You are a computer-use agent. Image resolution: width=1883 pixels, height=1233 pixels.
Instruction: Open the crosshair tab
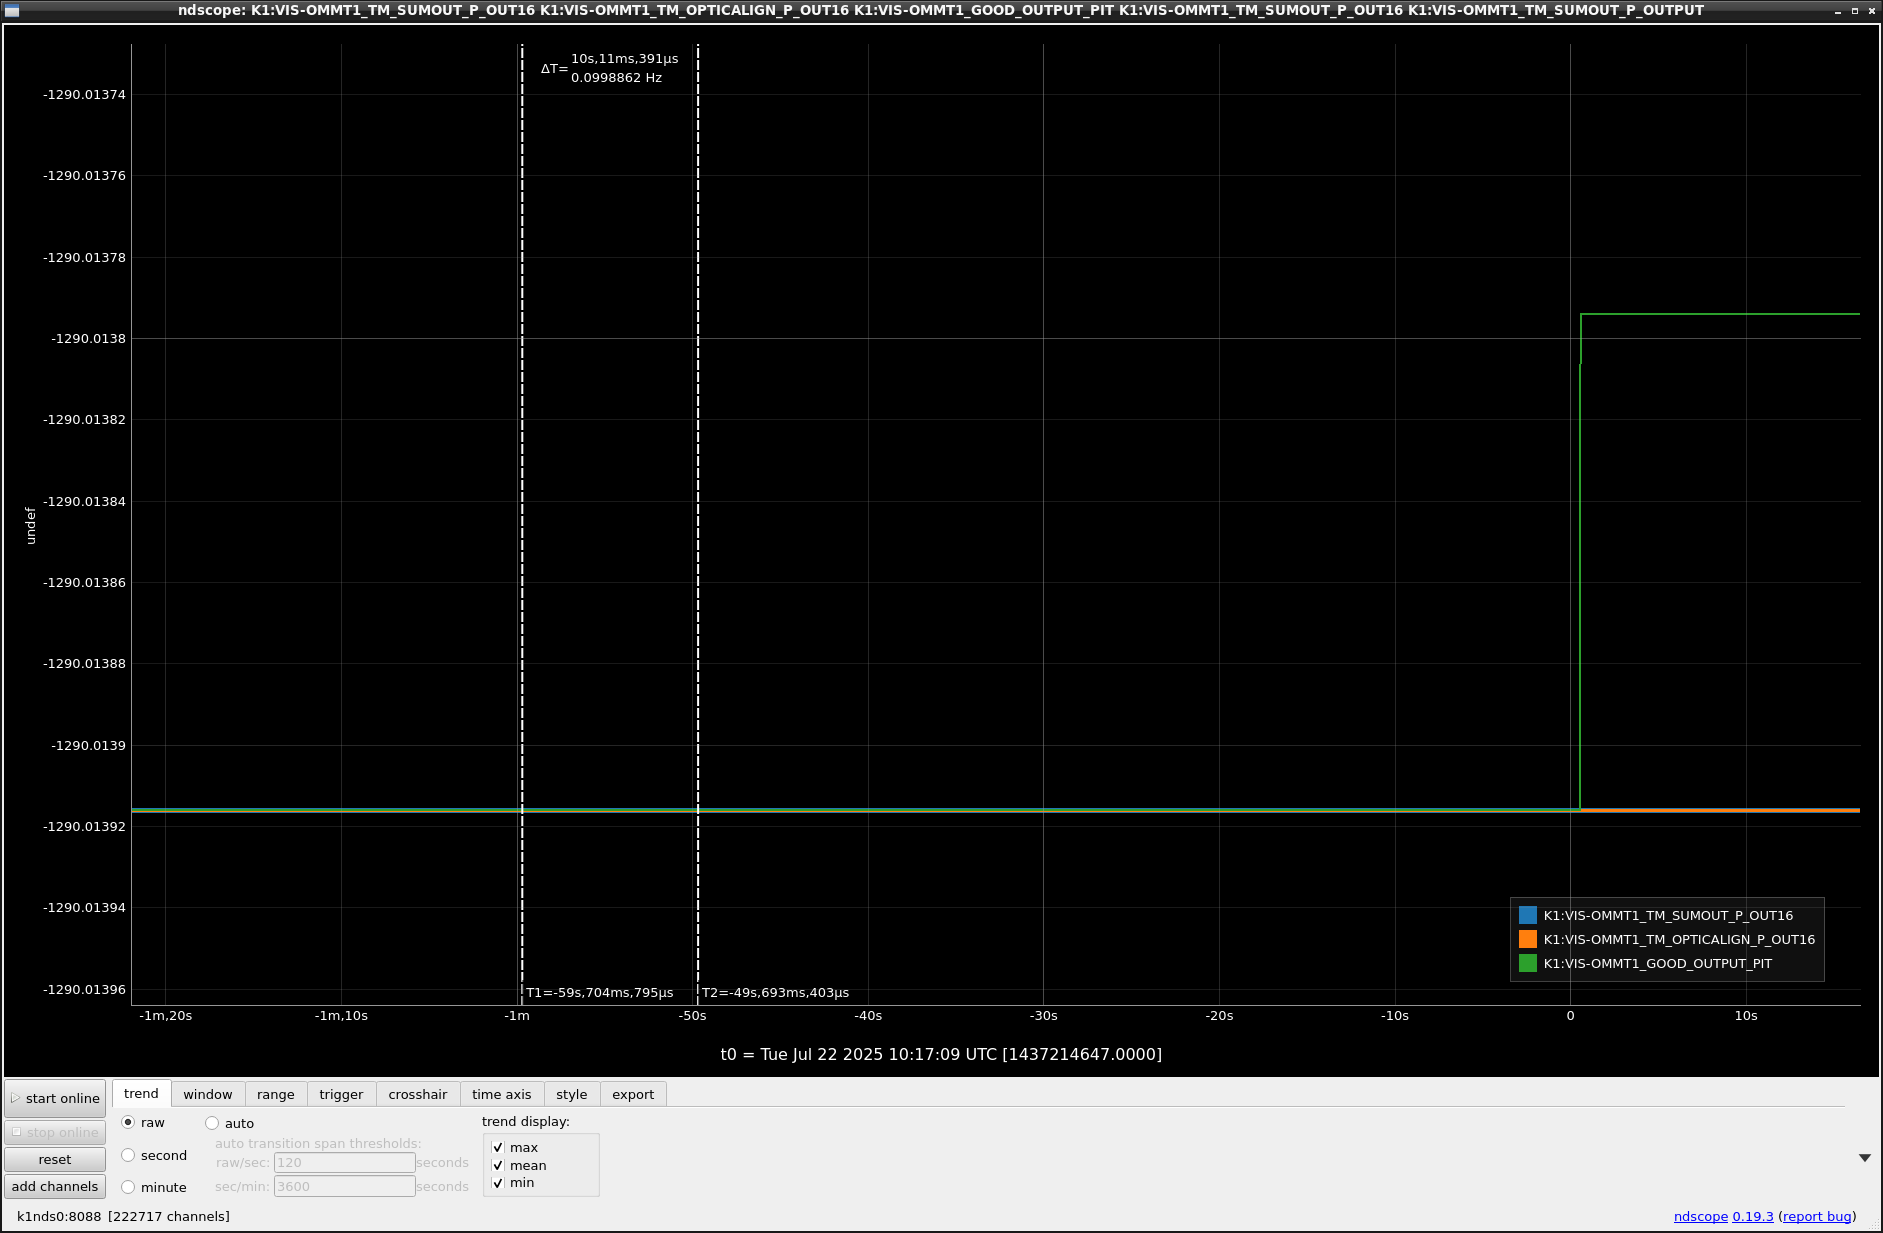pyautogui.click(x=417, y=1094)
